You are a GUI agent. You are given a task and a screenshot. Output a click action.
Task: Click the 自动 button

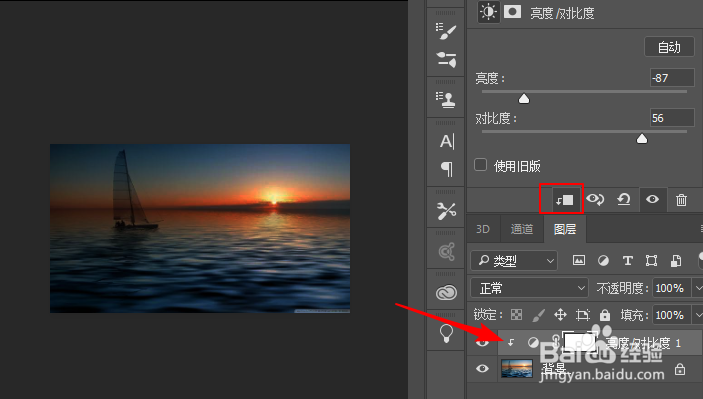coord(669,47)
